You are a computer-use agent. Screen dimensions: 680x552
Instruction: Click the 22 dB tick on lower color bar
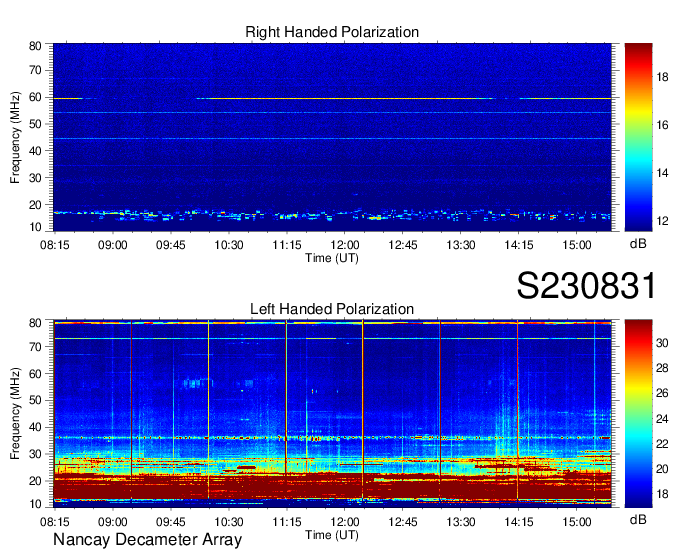(662, 444)
